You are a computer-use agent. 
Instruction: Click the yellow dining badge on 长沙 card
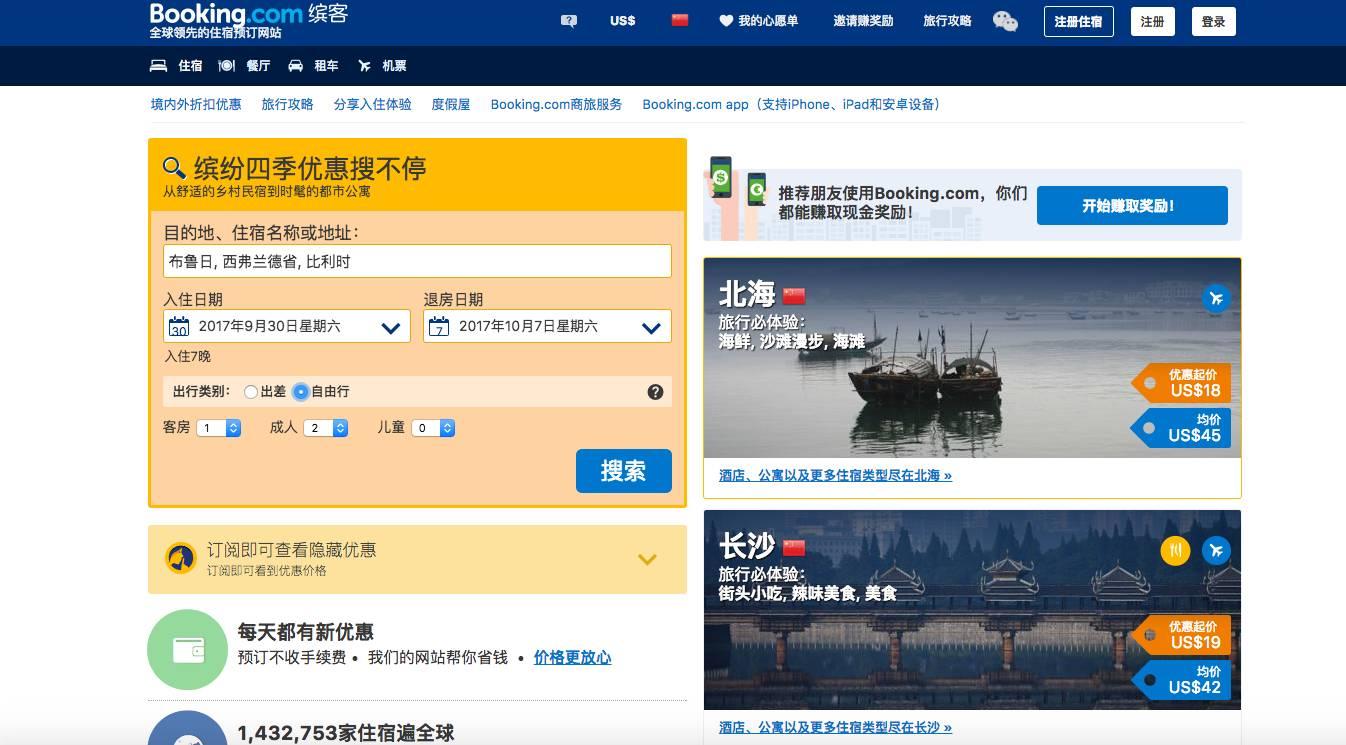point(1176,550)
